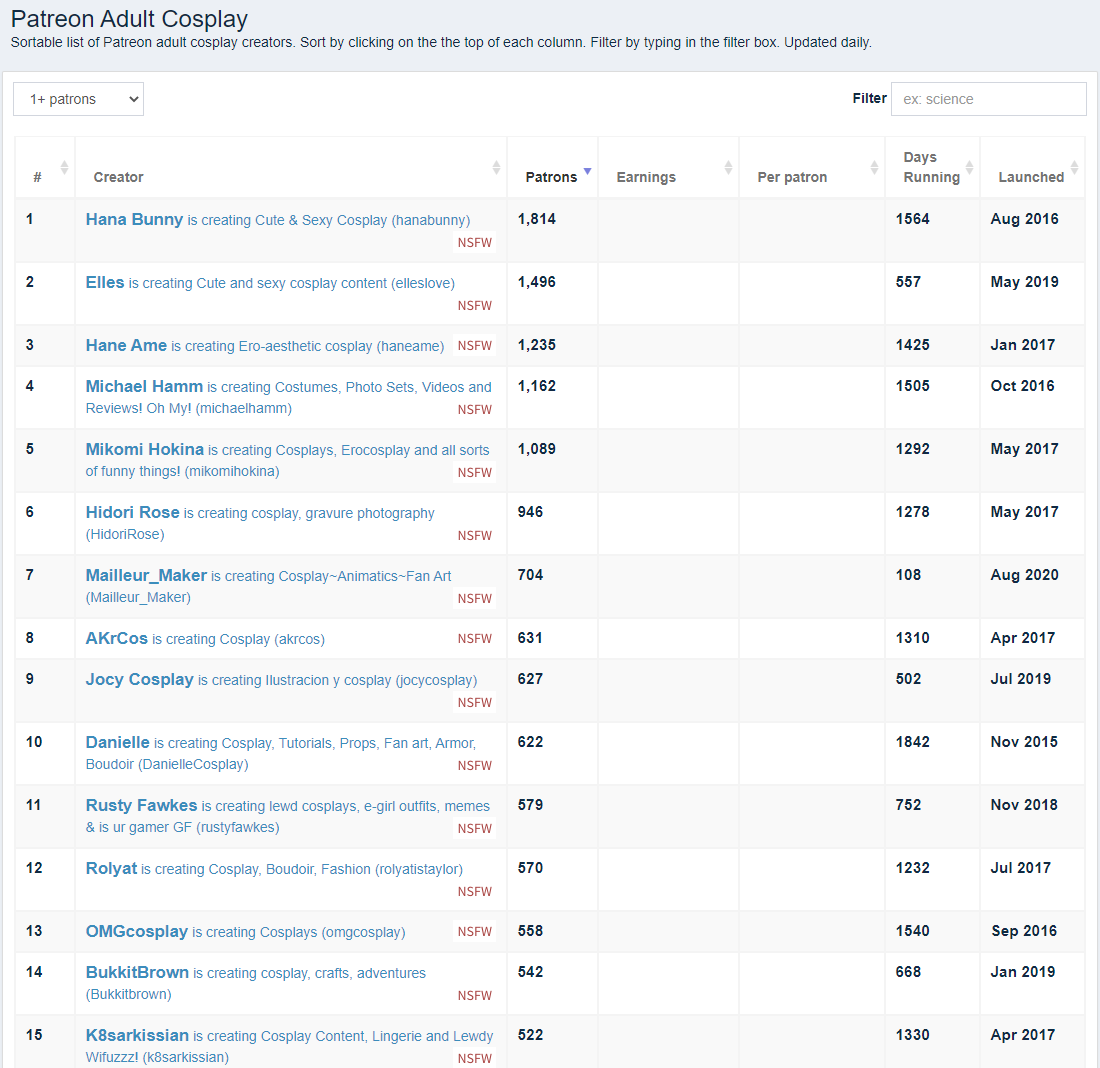The image size is (1100, 1068).
Task: Open the Hana Bunny creator link
Action: pos(134,219)
